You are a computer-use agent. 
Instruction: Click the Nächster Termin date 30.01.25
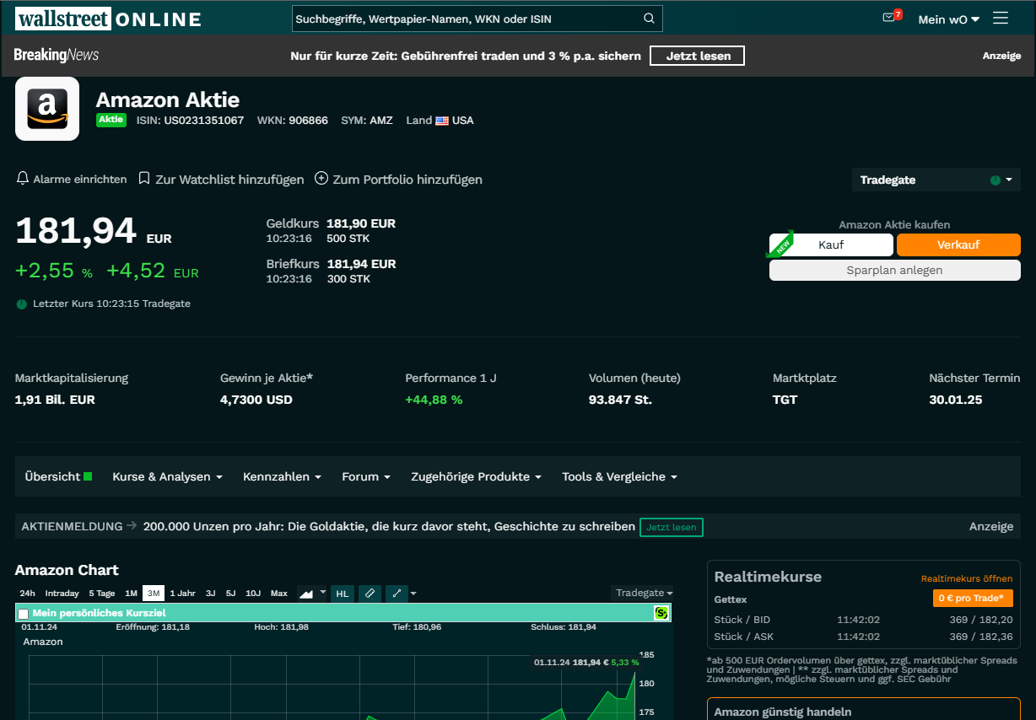point(955,400)
